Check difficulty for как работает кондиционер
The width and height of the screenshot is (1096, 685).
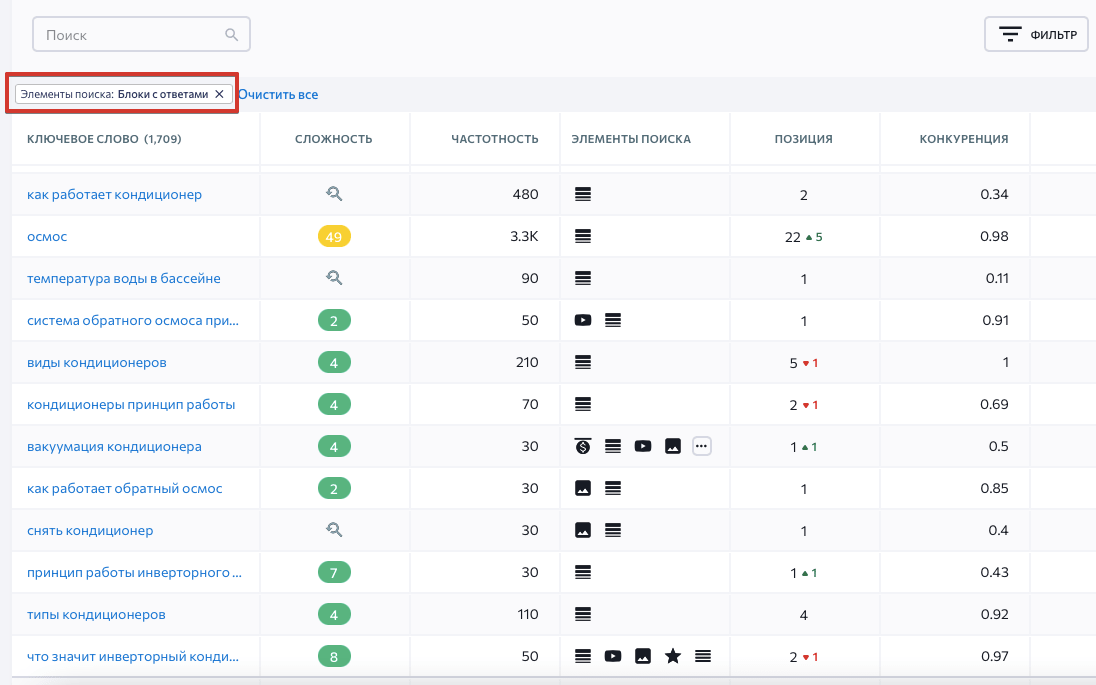tap(334, 195)
